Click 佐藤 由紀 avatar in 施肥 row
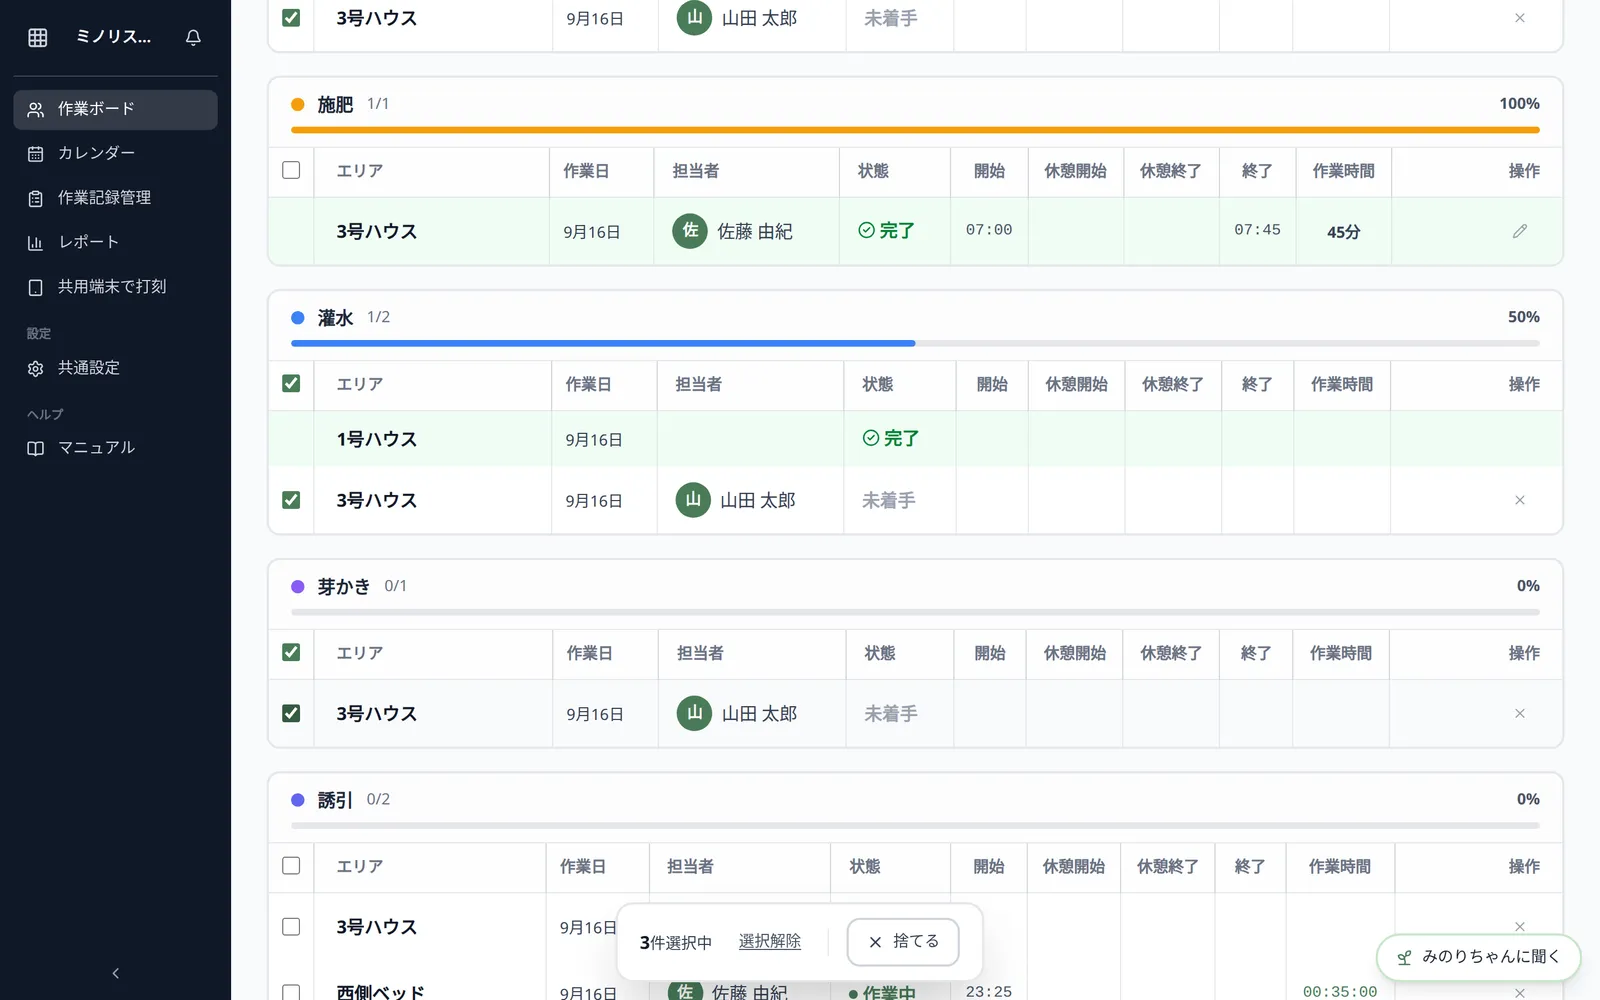Screen dimensions: 1600x1000 tap(690, 231)
